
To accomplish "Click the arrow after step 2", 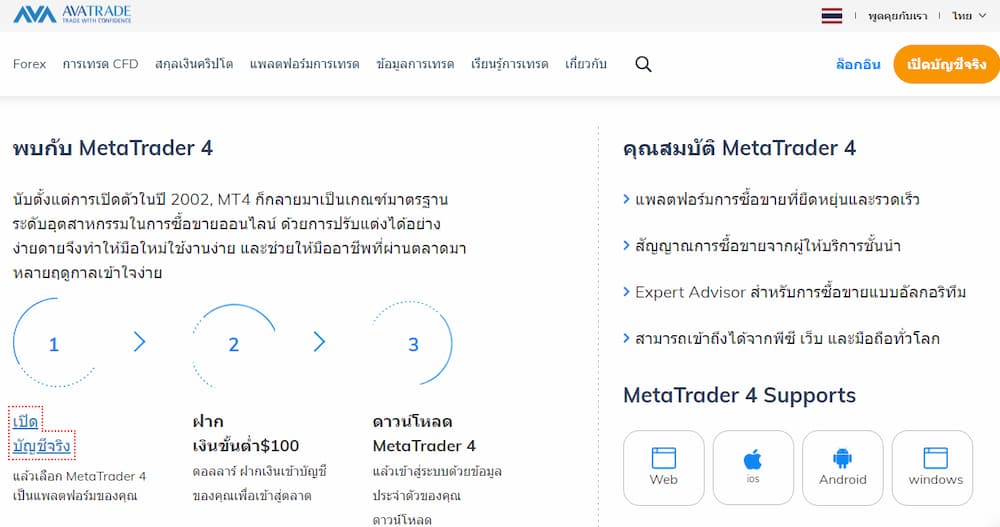I will coord(320,342).
